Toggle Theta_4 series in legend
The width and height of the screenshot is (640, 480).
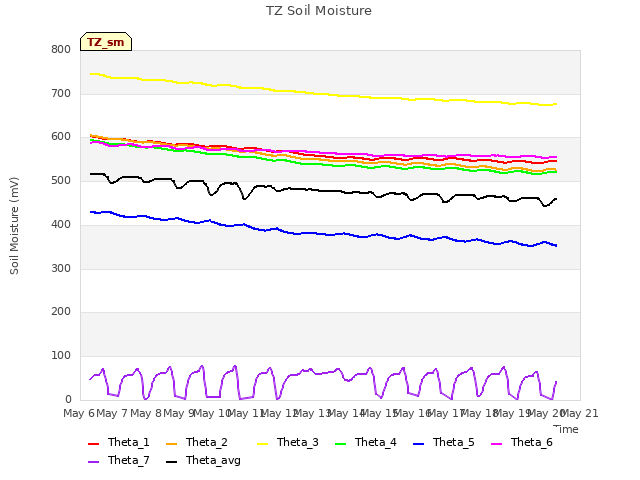click(366, 442)
